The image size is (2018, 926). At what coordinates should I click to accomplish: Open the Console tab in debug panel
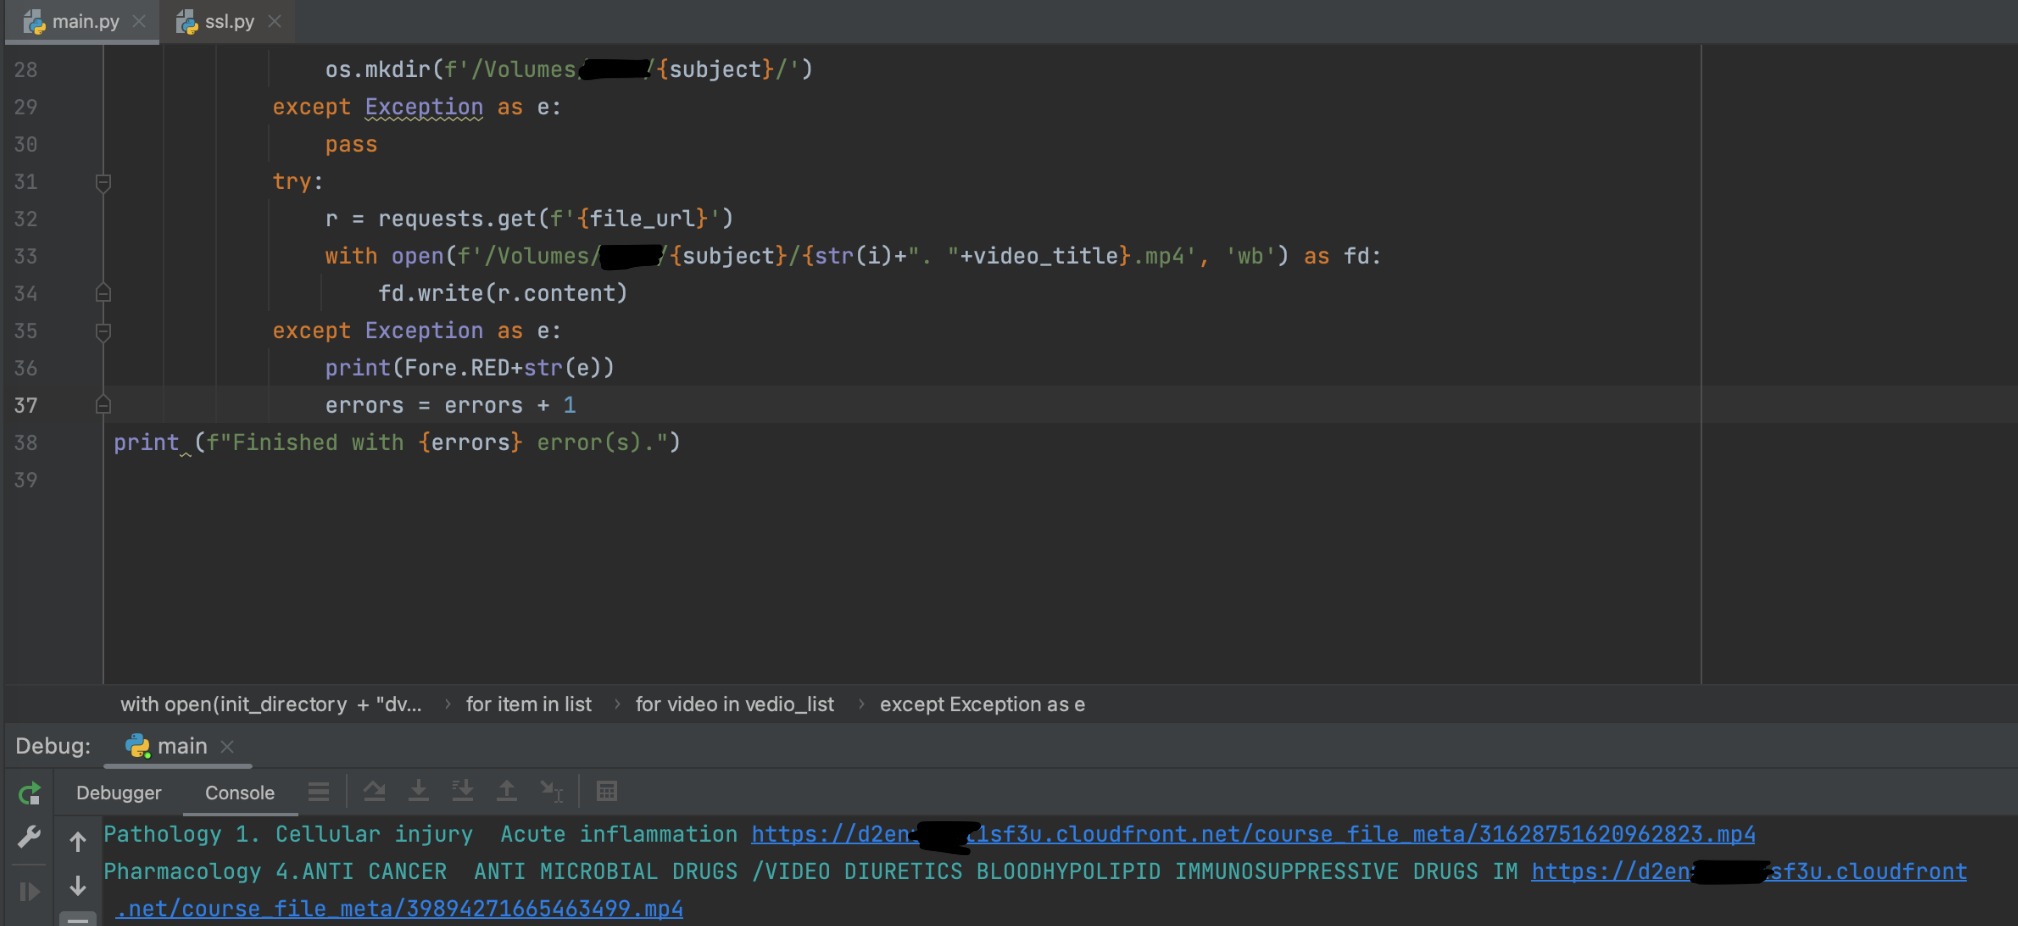point(240,793)
